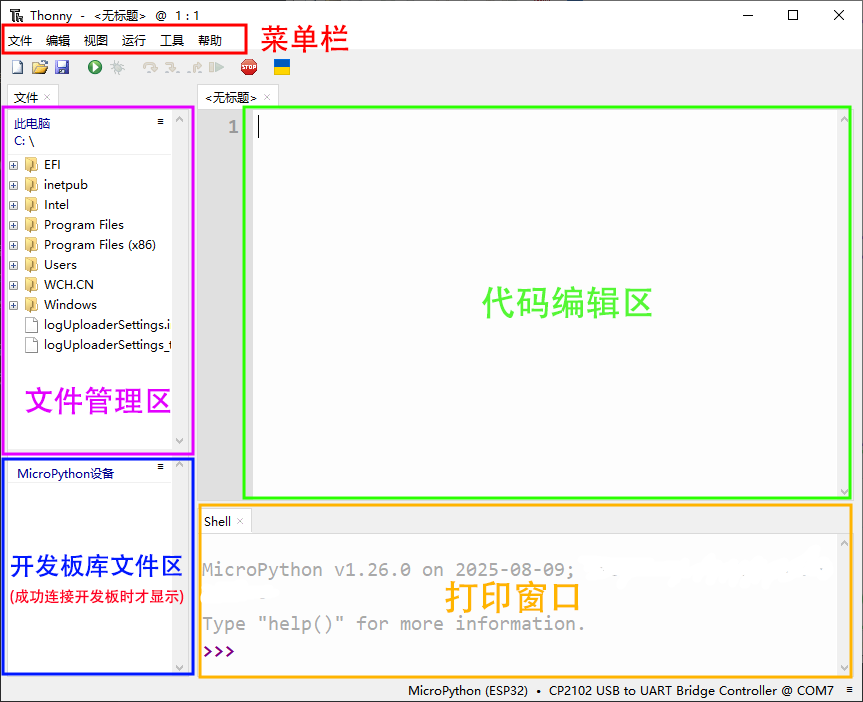Viewport: 863px width, 702px height.
Task: Open the 编辑 menu
Action: click(x=58, y=41)
